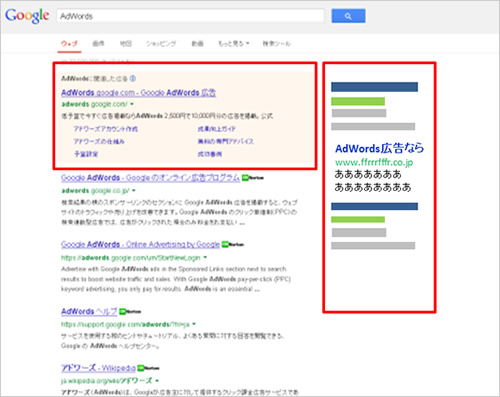Expand arrow next to adwords.google.co.jp/ URL
This screenshot has height=397, width=500.
tap(134, 191)
